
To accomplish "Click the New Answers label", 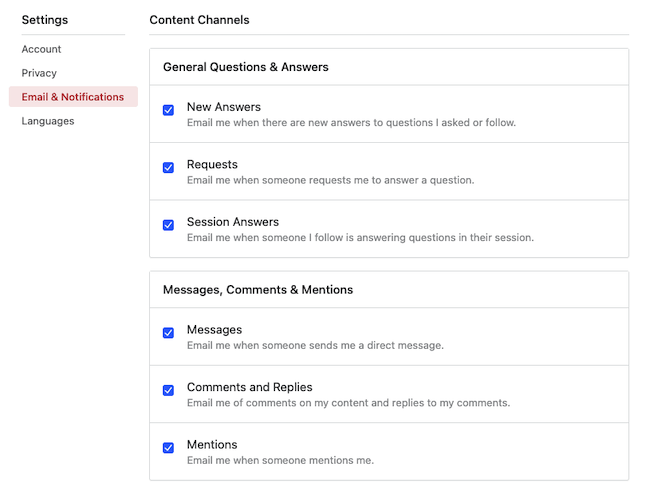I will [x=224, y=107].
